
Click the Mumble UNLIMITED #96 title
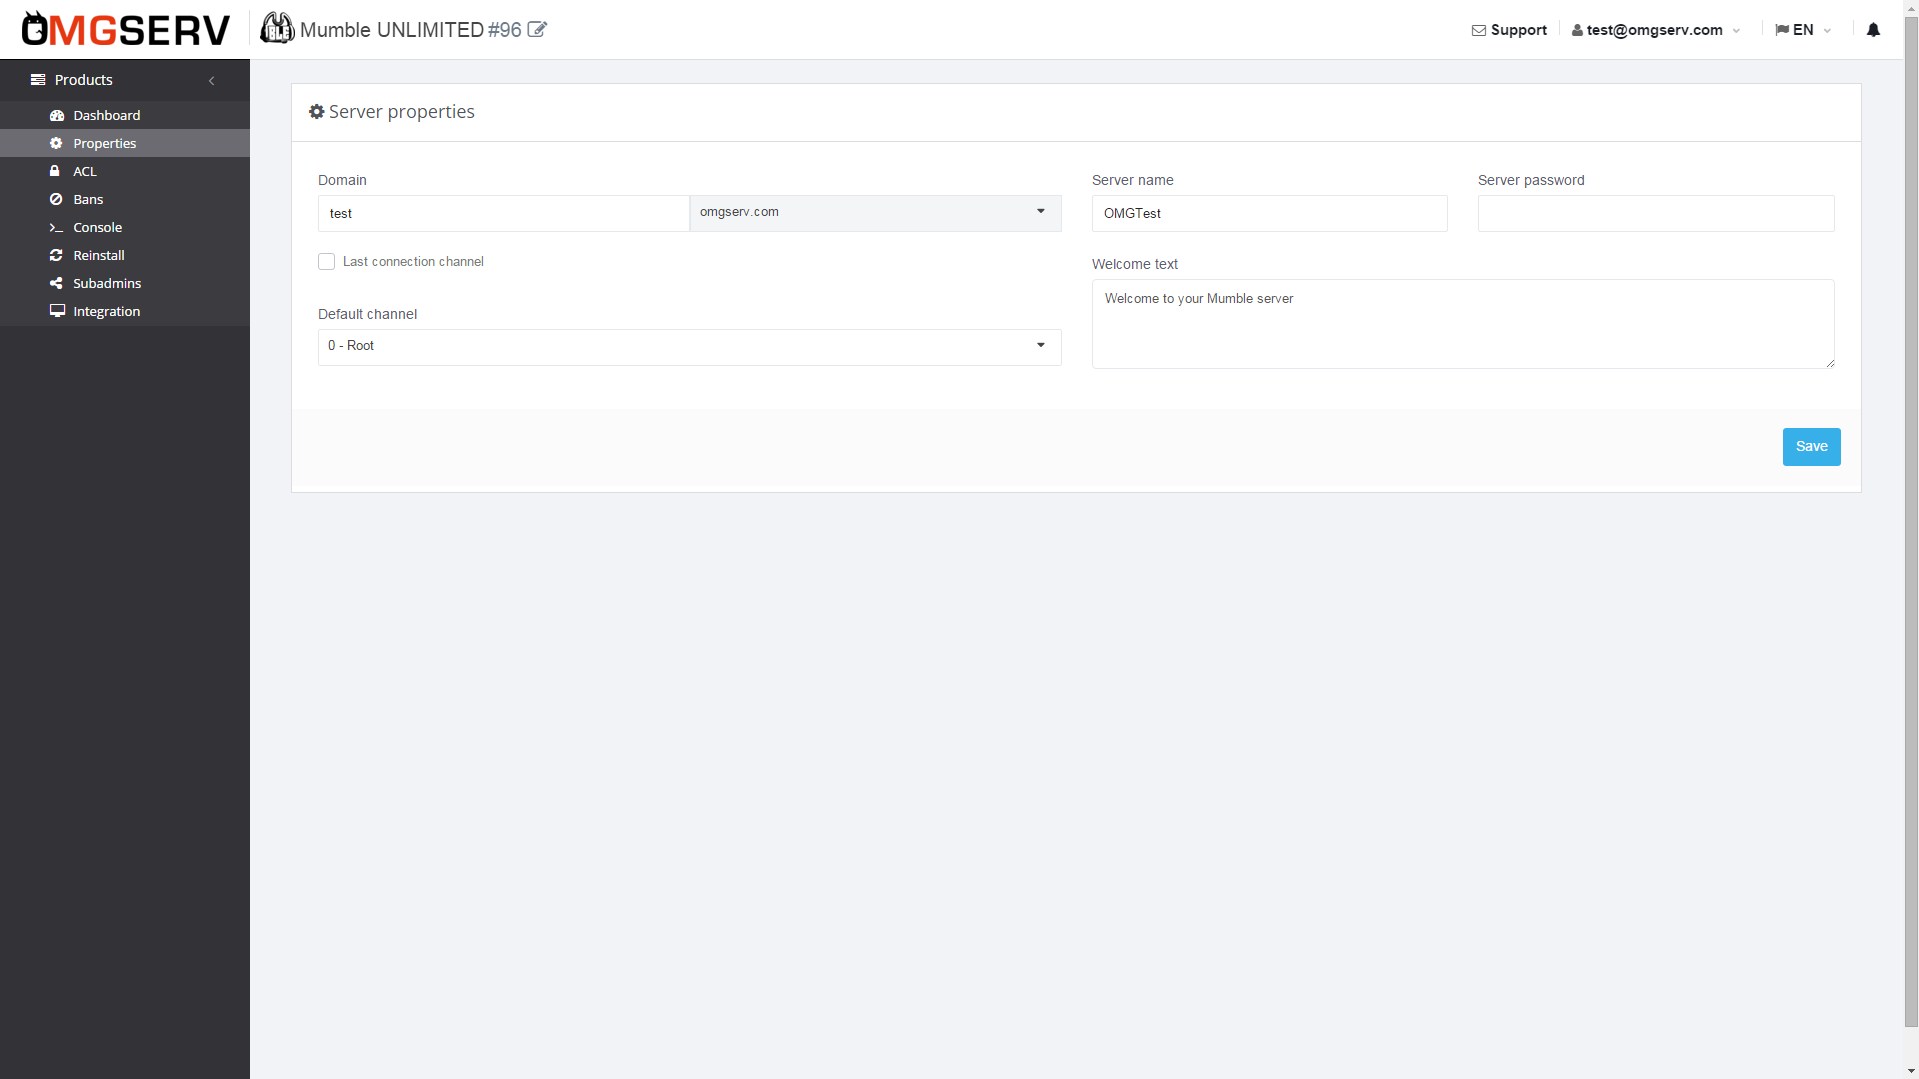tap(410, 30)
